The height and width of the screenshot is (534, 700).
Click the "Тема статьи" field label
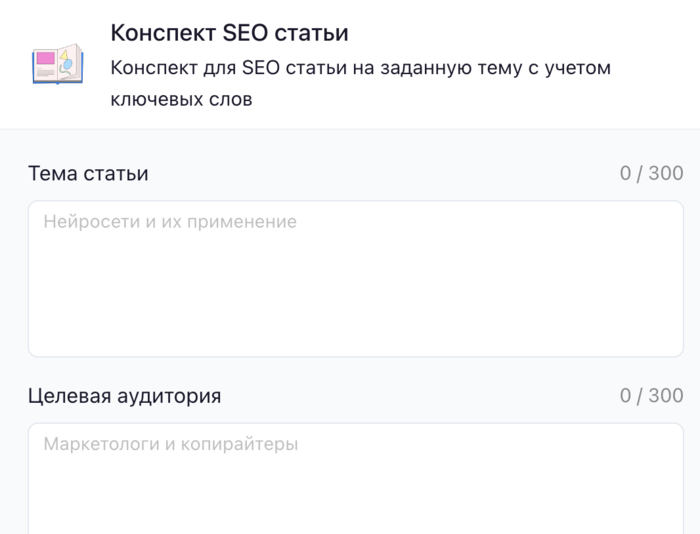point(88,173)
